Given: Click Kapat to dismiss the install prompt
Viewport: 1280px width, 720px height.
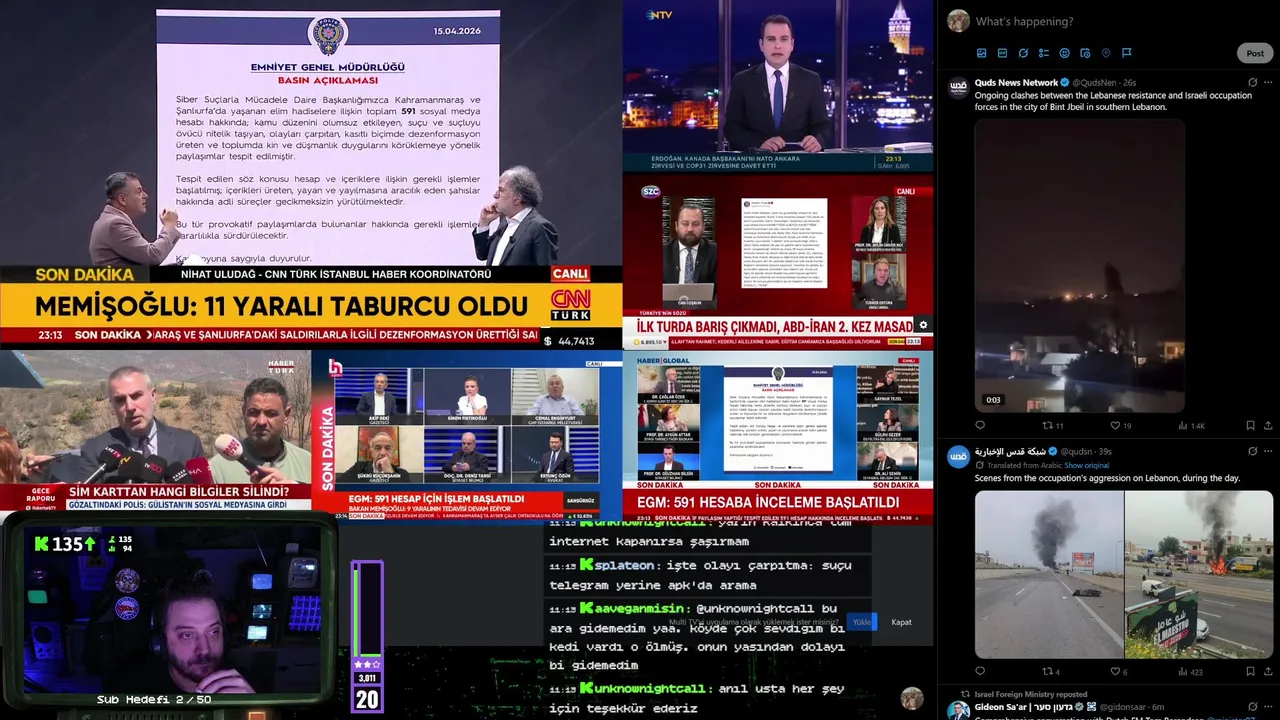Looking at the screenshot, I should click(901, 622).
